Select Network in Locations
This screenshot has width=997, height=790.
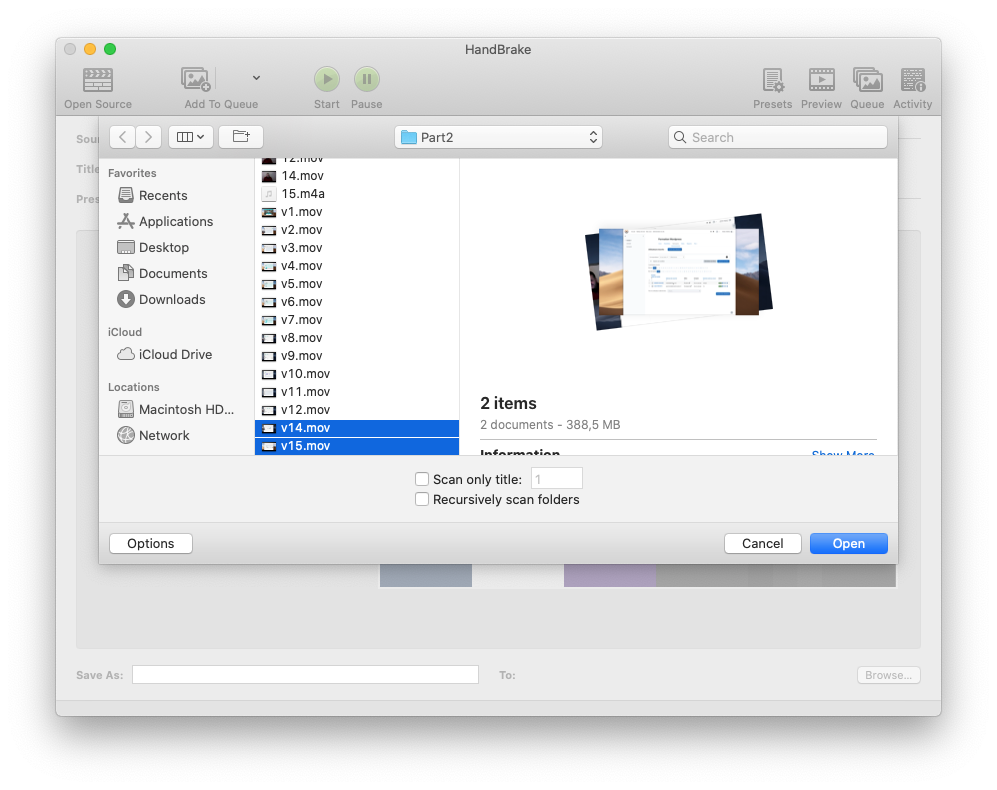(x=176, y=436)
